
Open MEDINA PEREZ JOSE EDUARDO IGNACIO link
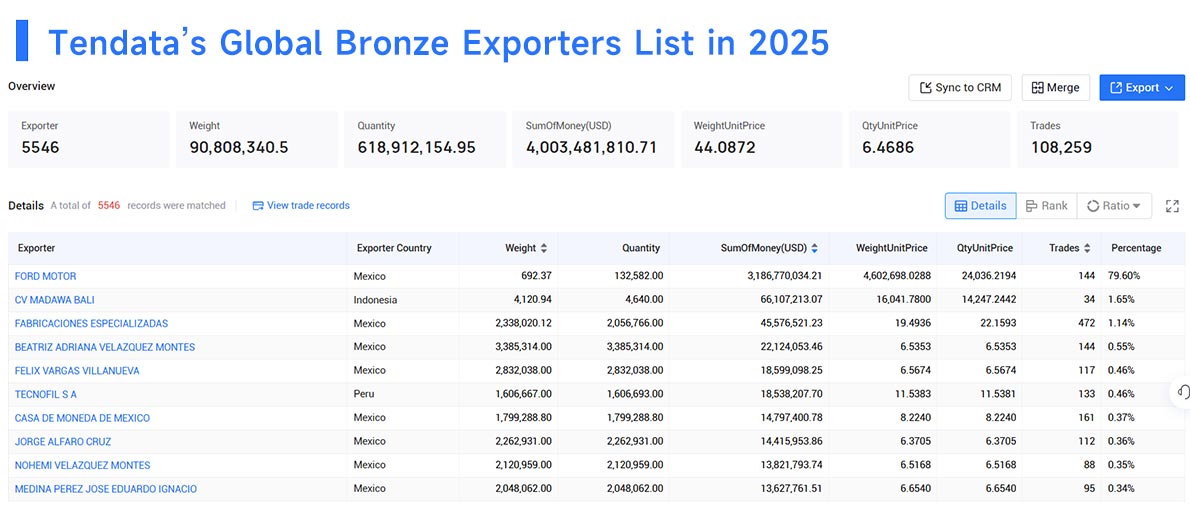(x=105, y=489)
